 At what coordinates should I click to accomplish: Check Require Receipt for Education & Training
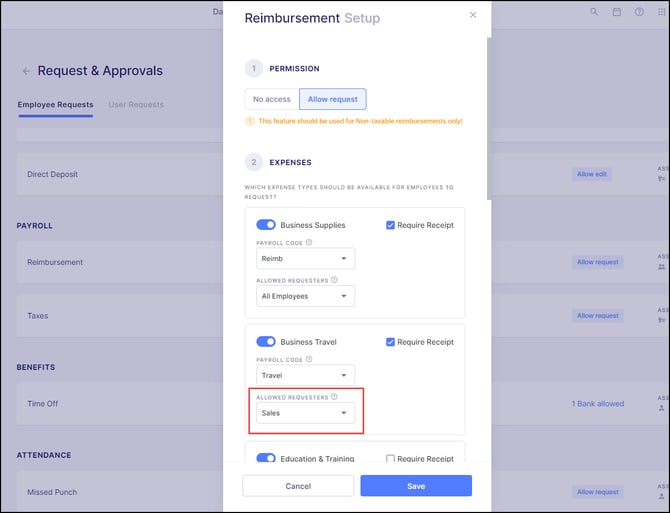tap(390, 459)
